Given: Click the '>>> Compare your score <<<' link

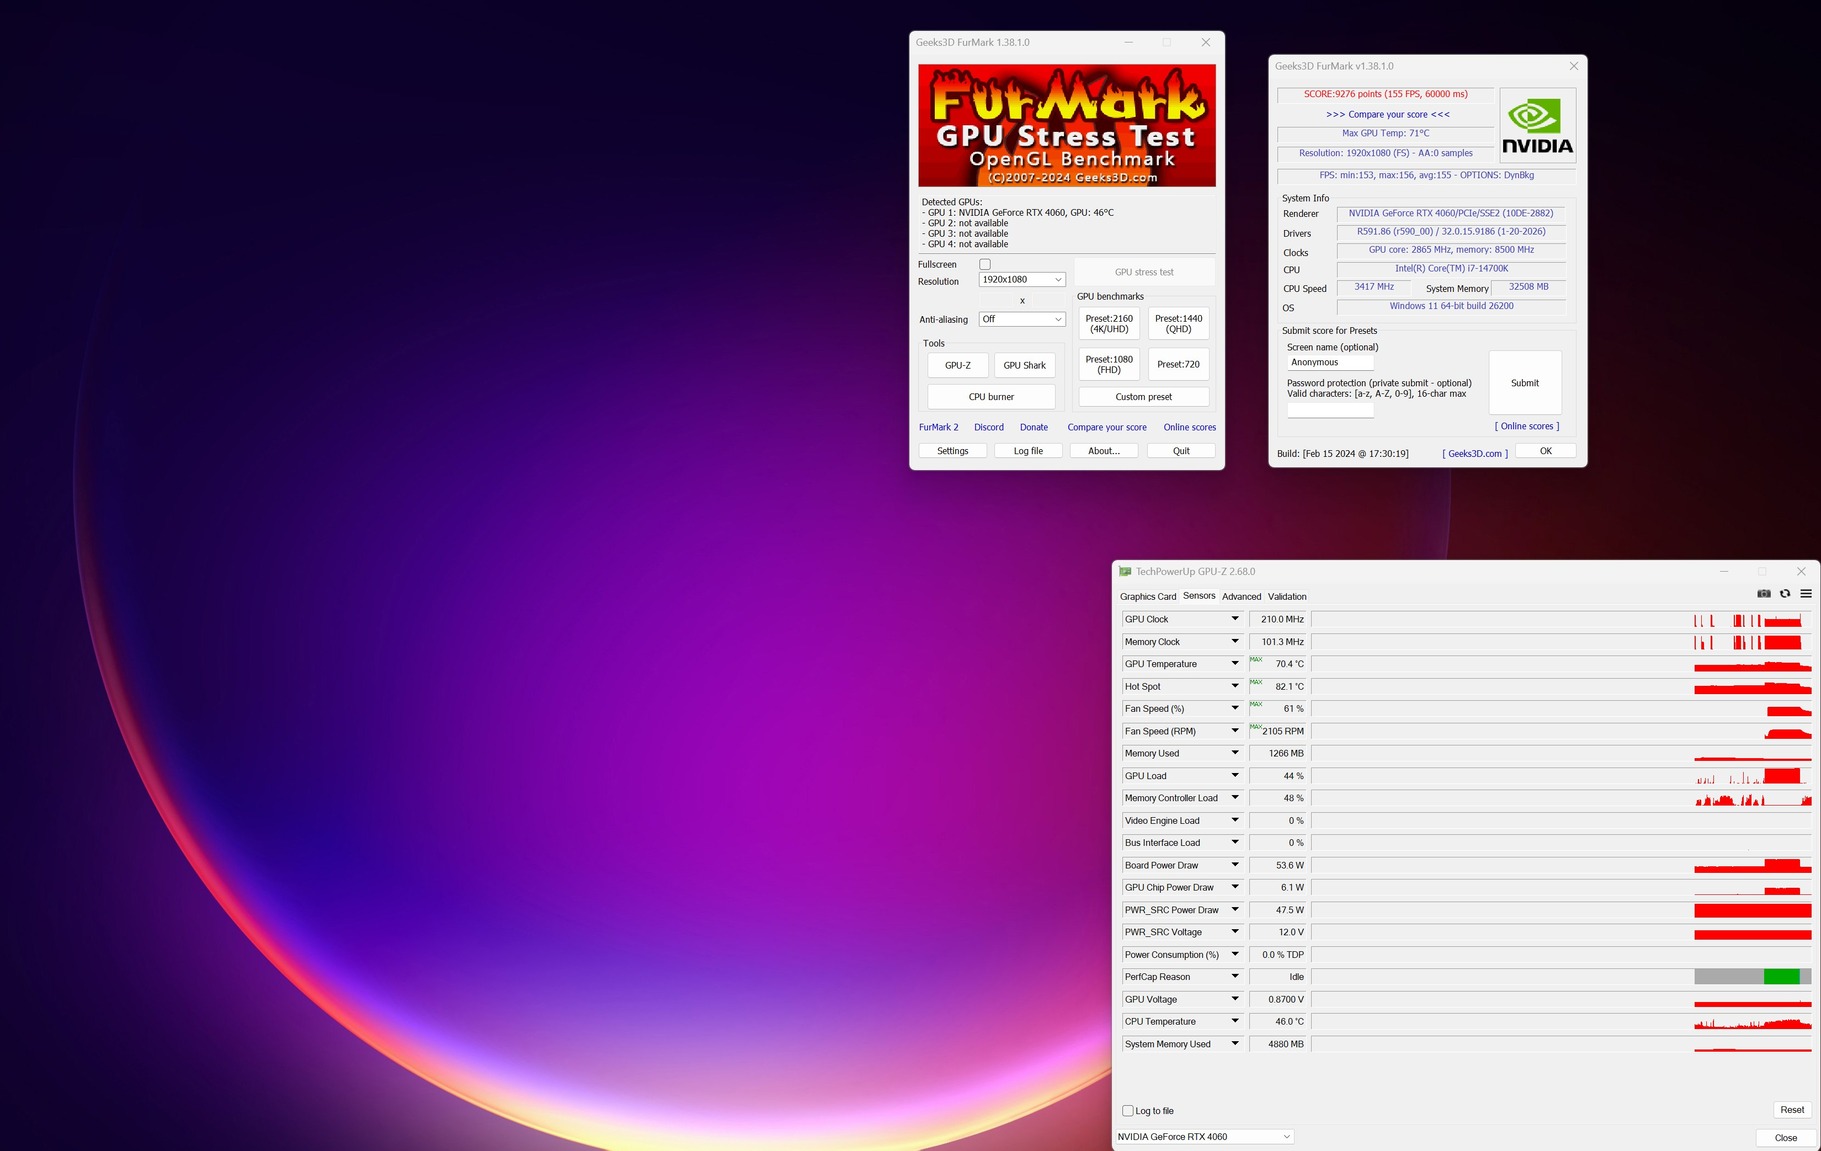Looking at the screenshot, I should pos(1388,114).
